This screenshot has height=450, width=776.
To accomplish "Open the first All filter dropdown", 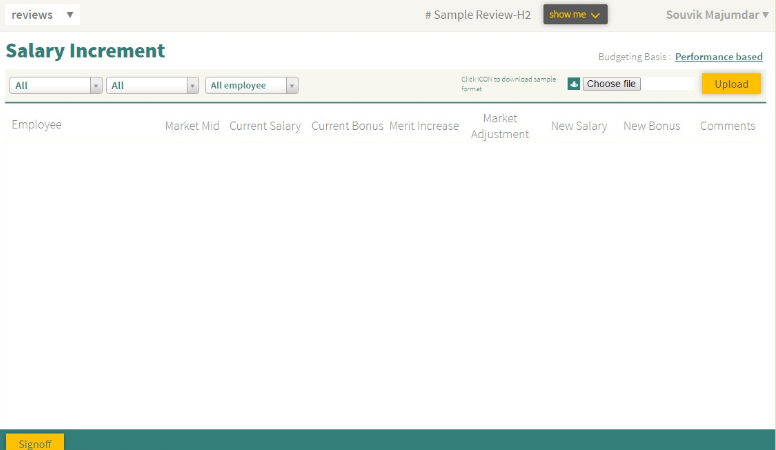I will 55,85.
